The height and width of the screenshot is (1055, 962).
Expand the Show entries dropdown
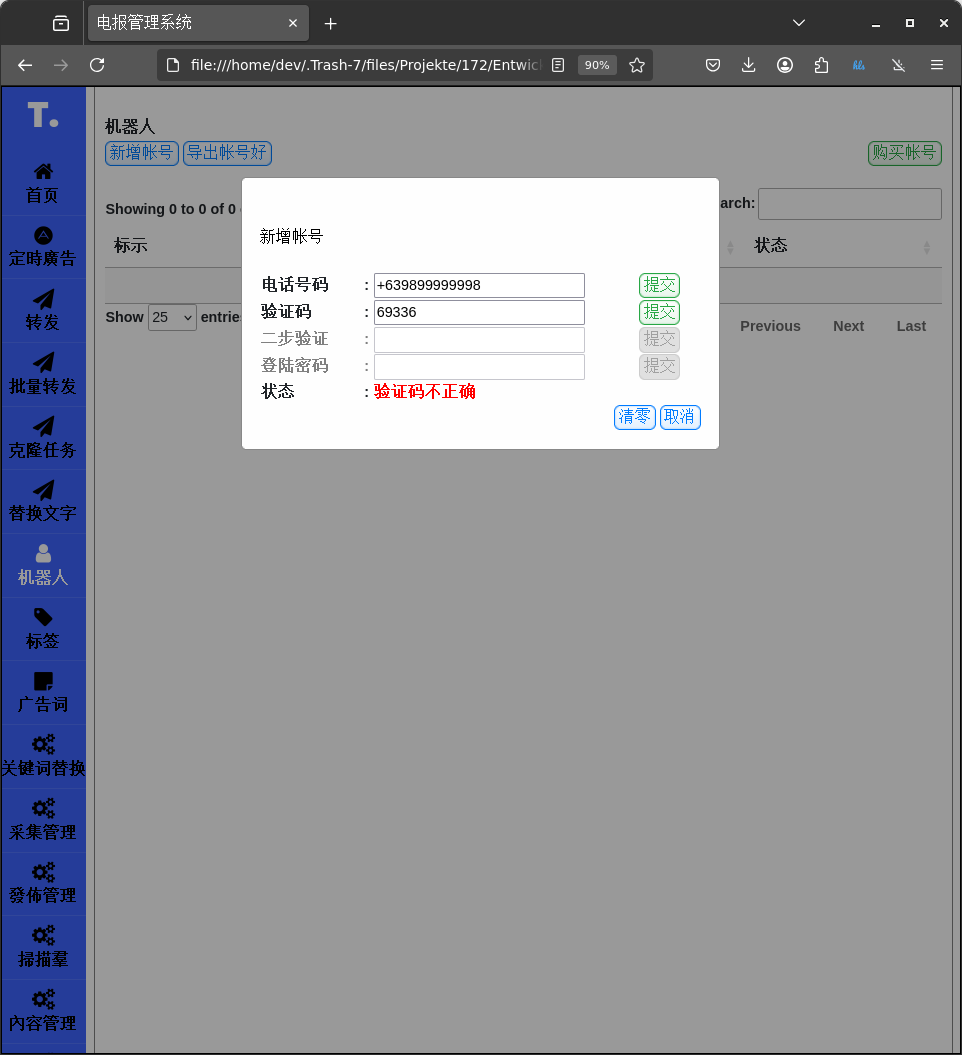(172, 317)
